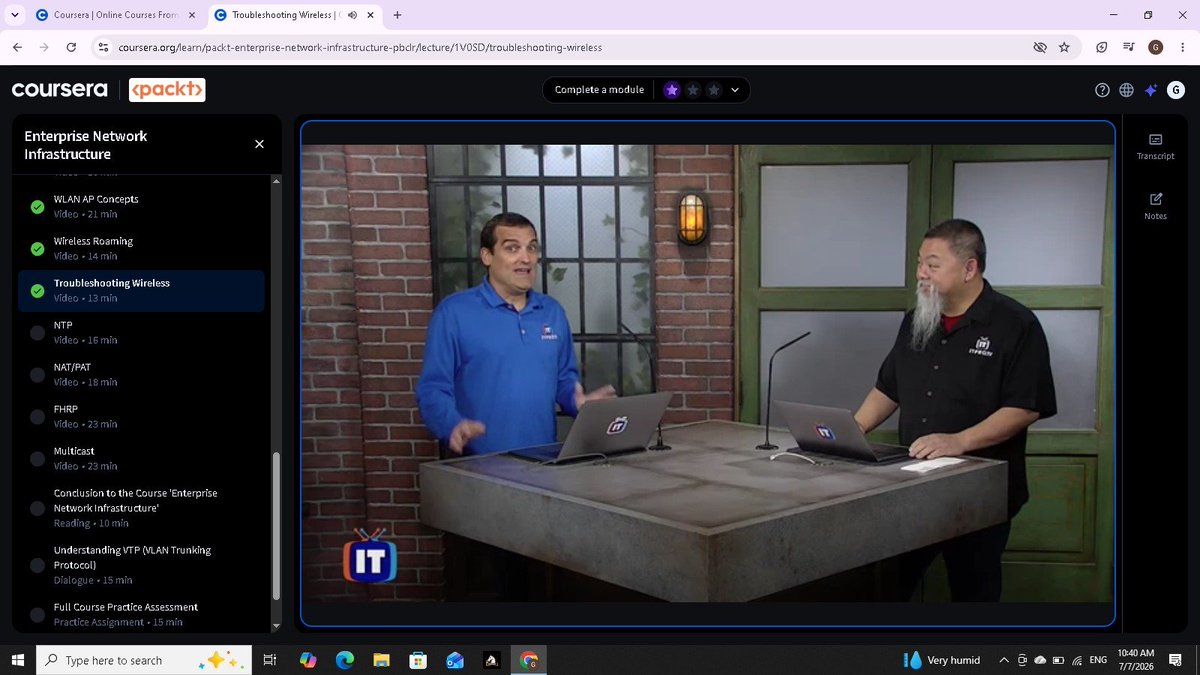
Task: Open the media control icon in toolbar
Action: (1129, 47)
